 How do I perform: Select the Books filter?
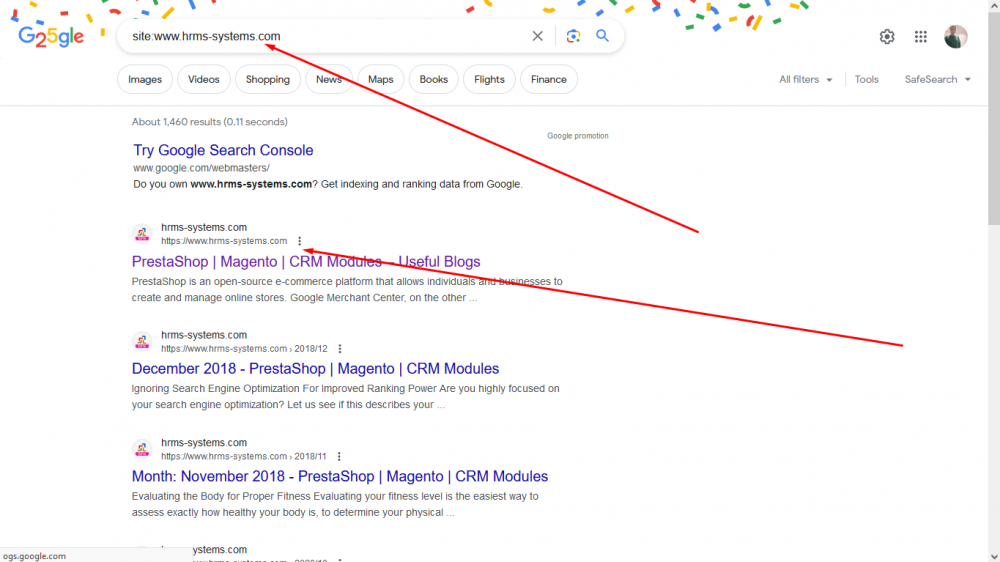point(434,80)
